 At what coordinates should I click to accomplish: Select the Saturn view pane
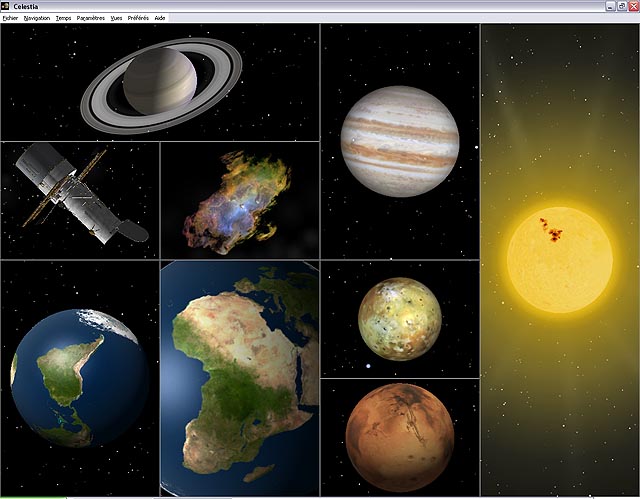160,82
